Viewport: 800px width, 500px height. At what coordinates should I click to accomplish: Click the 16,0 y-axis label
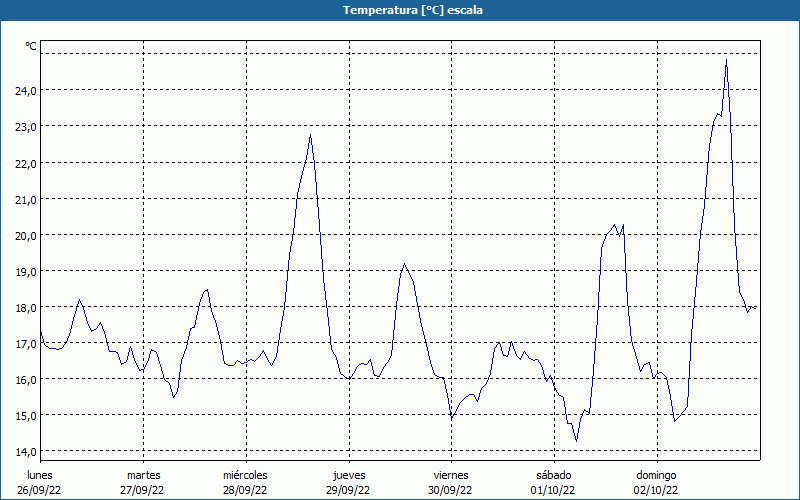click(26, 380)
